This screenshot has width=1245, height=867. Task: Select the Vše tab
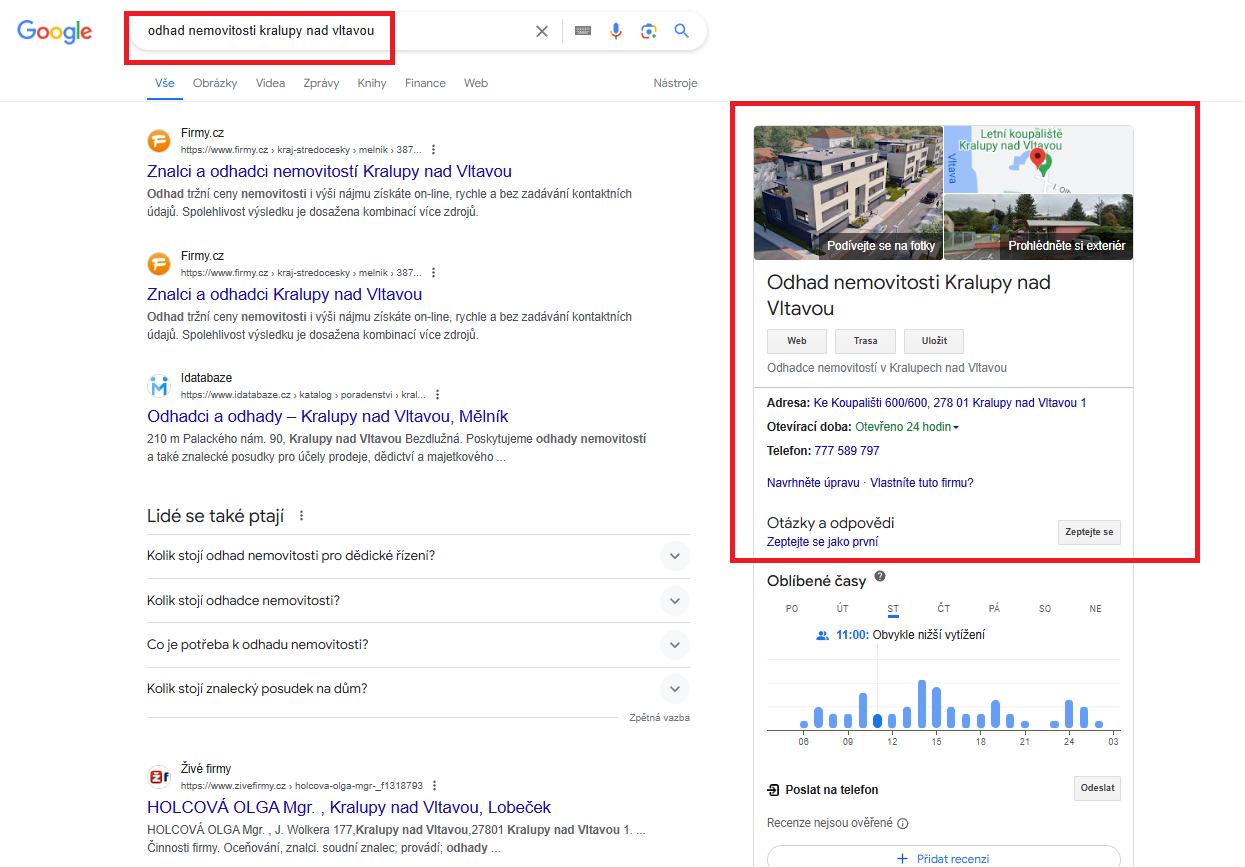165,84
